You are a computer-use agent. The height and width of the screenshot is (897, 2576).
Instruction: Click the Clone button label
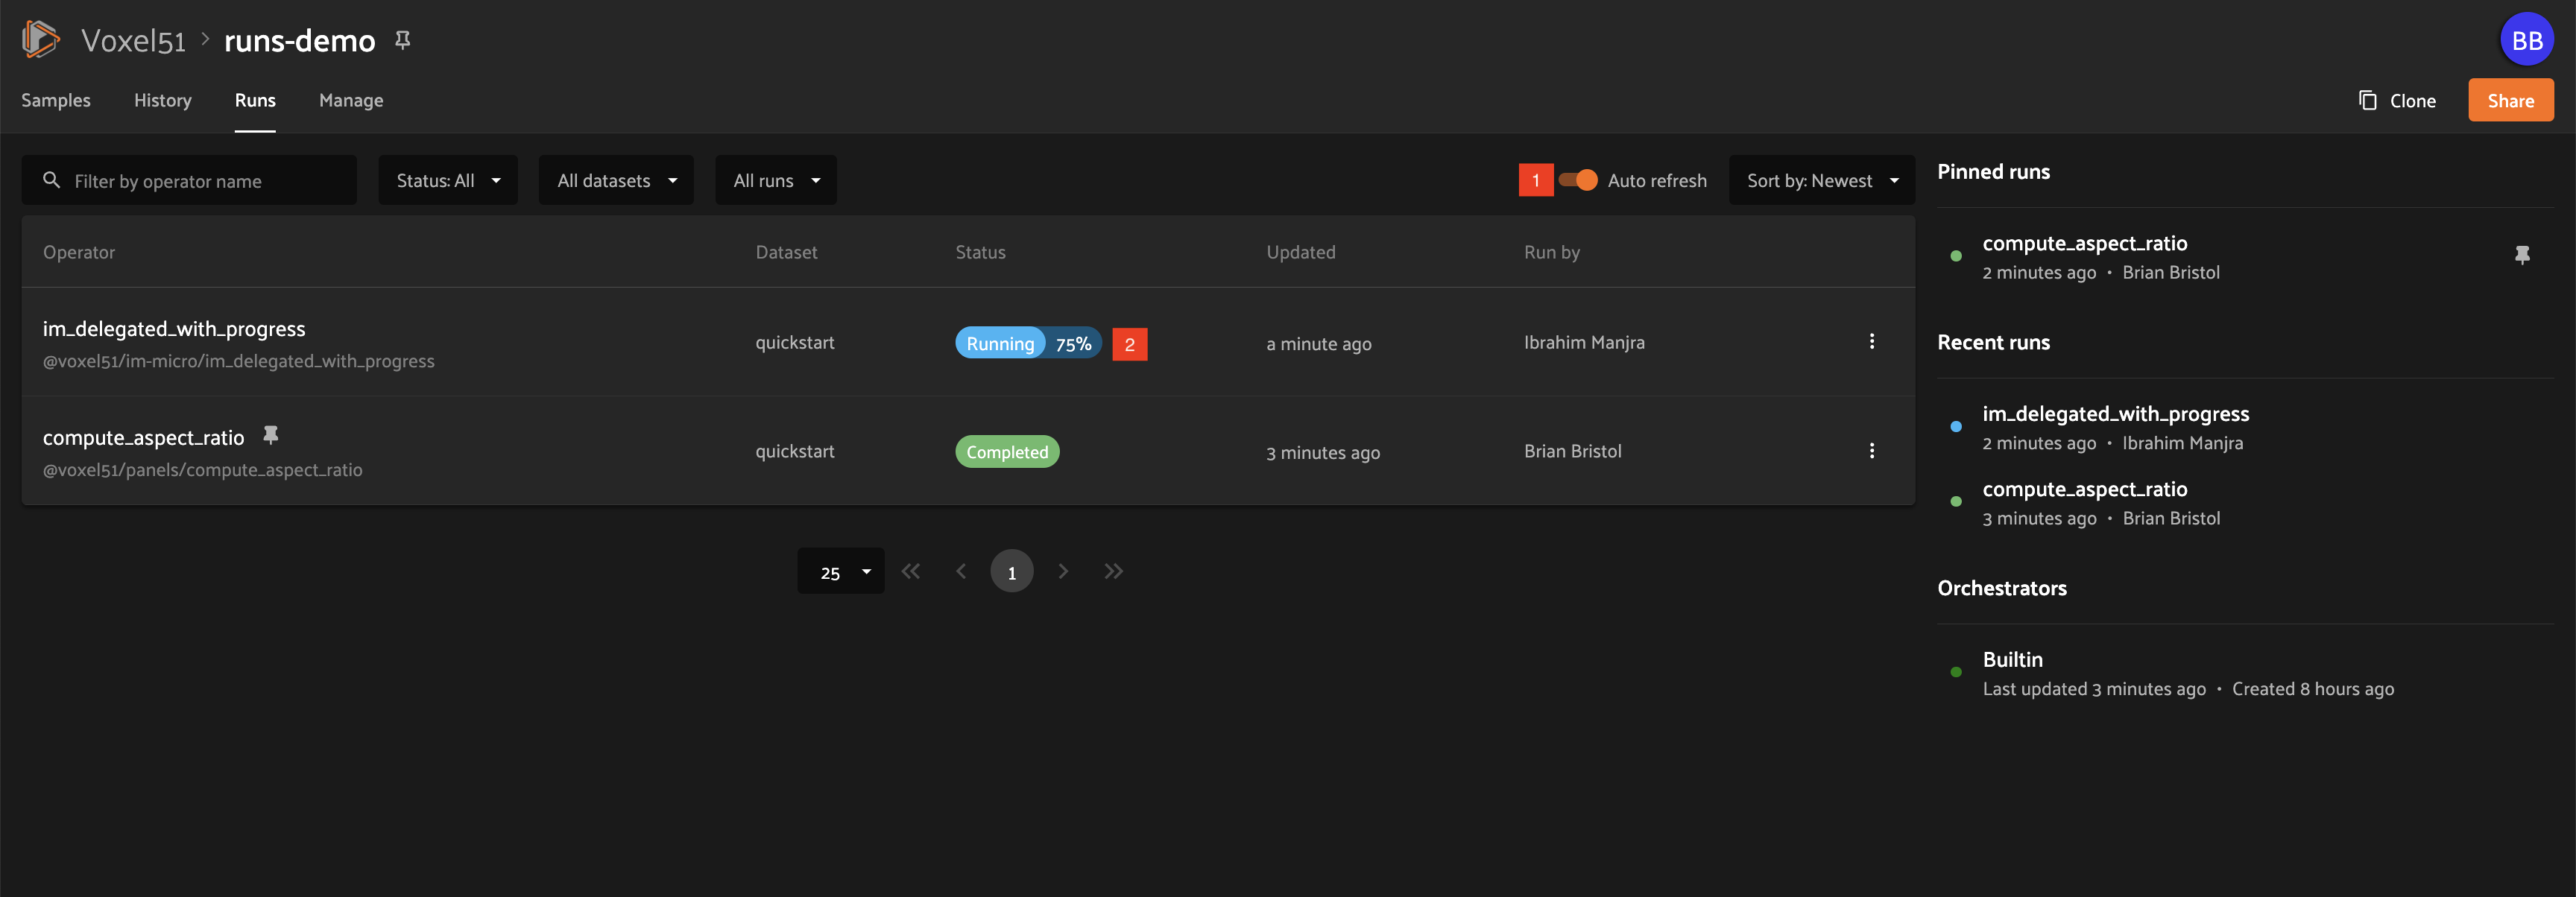[2412, 101]
